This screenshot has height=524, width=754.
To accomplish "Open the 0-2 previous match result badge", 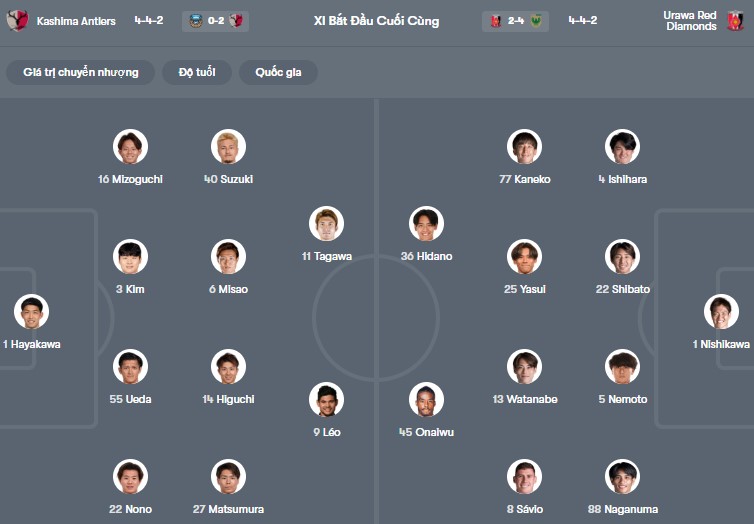I will (215, 21).
